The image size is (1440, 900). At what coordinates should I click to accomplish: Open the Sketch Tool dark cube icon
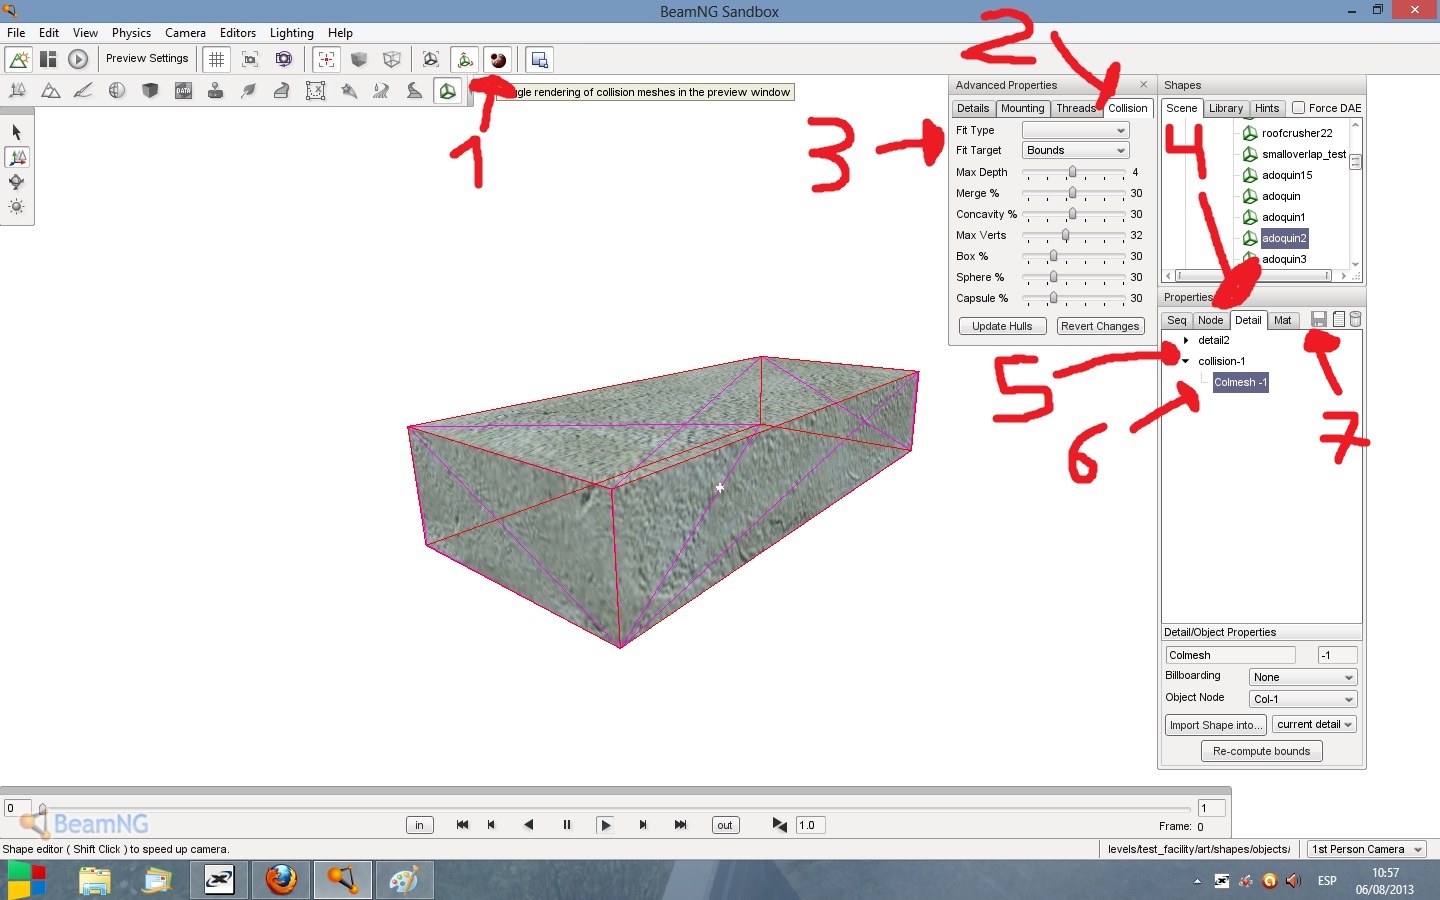150,91
